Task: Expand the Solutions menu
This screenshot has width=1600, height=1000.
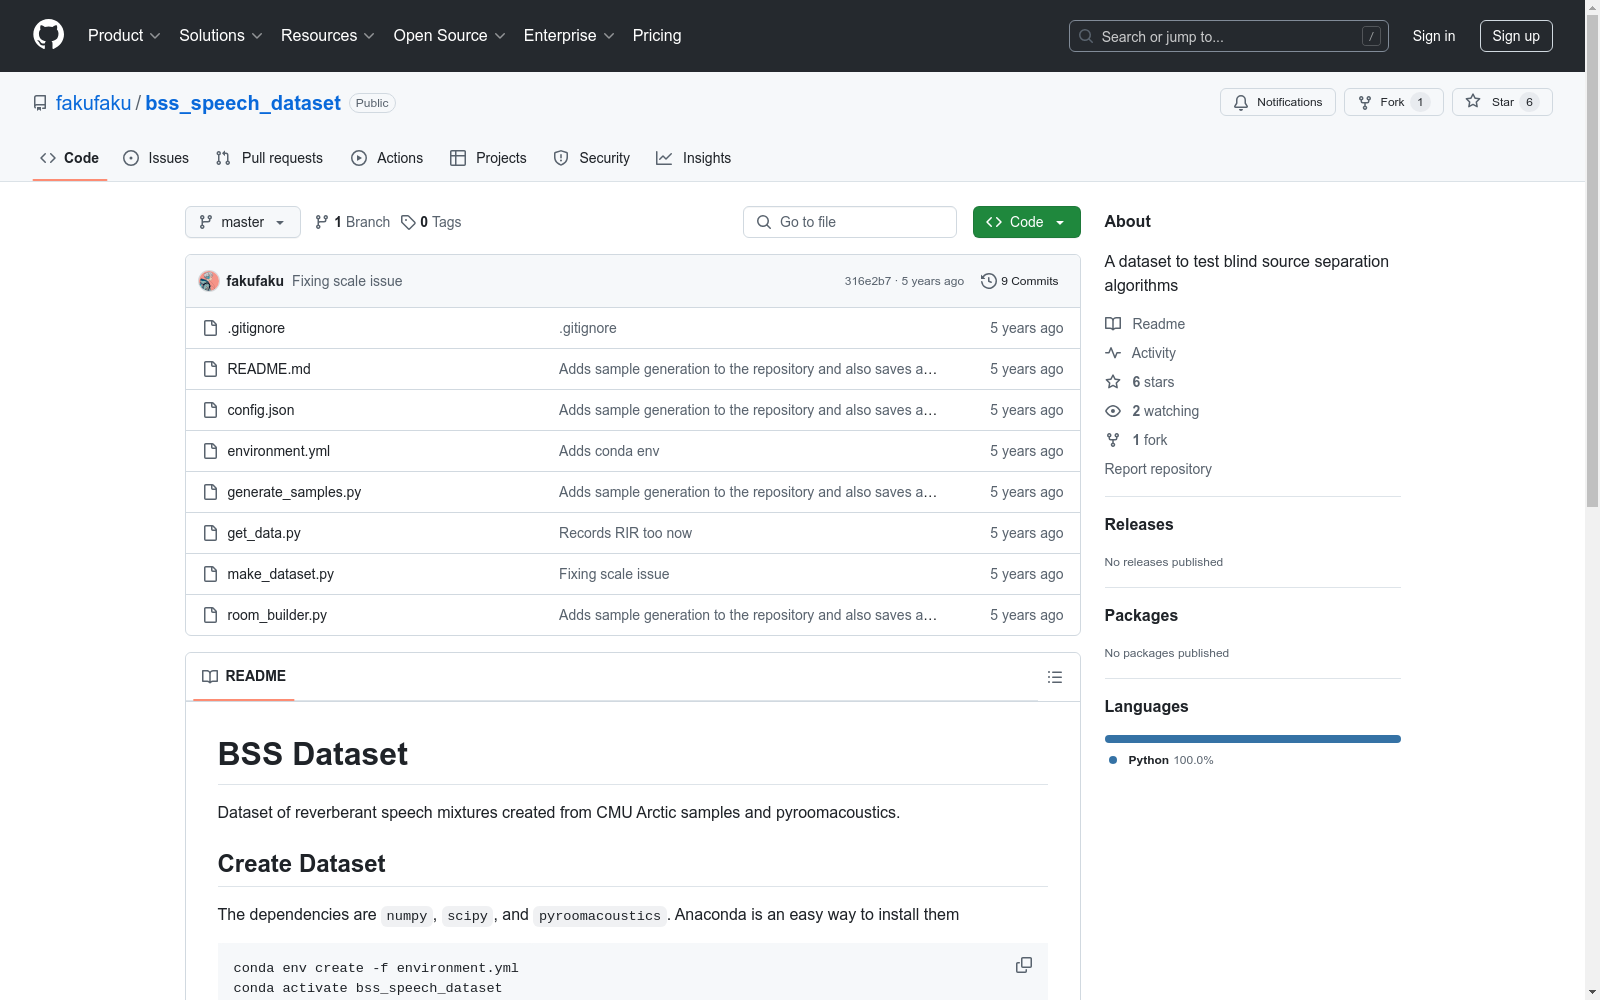Action: point(221,35)
